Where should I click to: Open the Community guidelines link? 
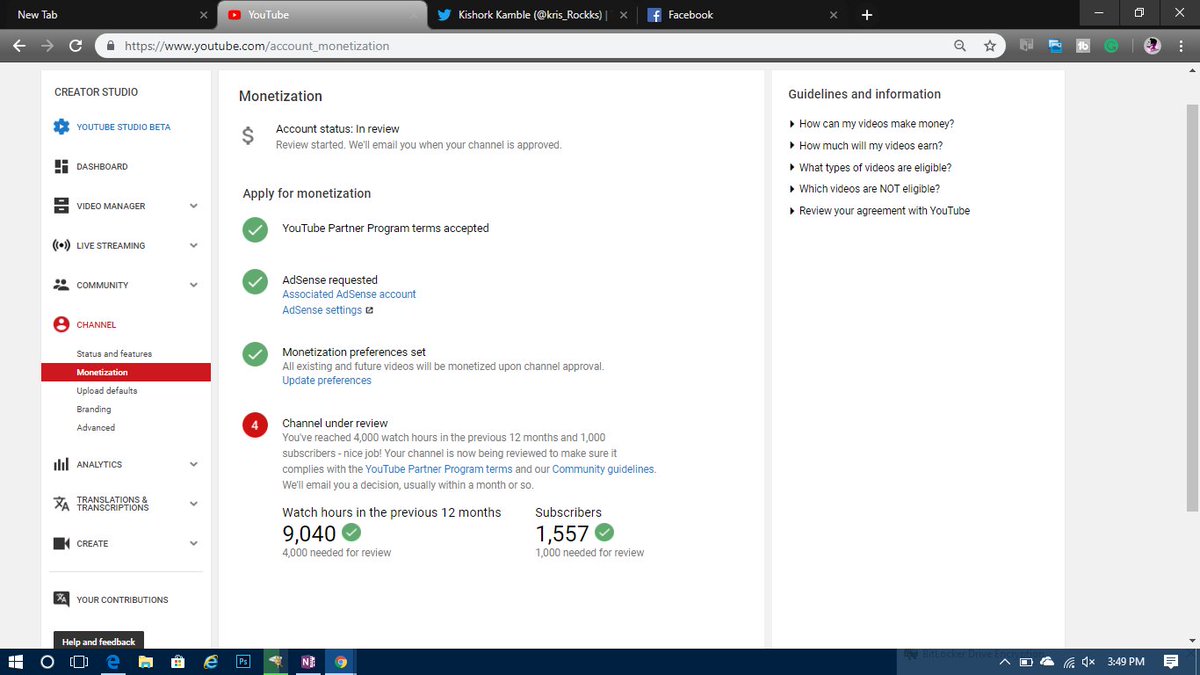tap(603, 469)
